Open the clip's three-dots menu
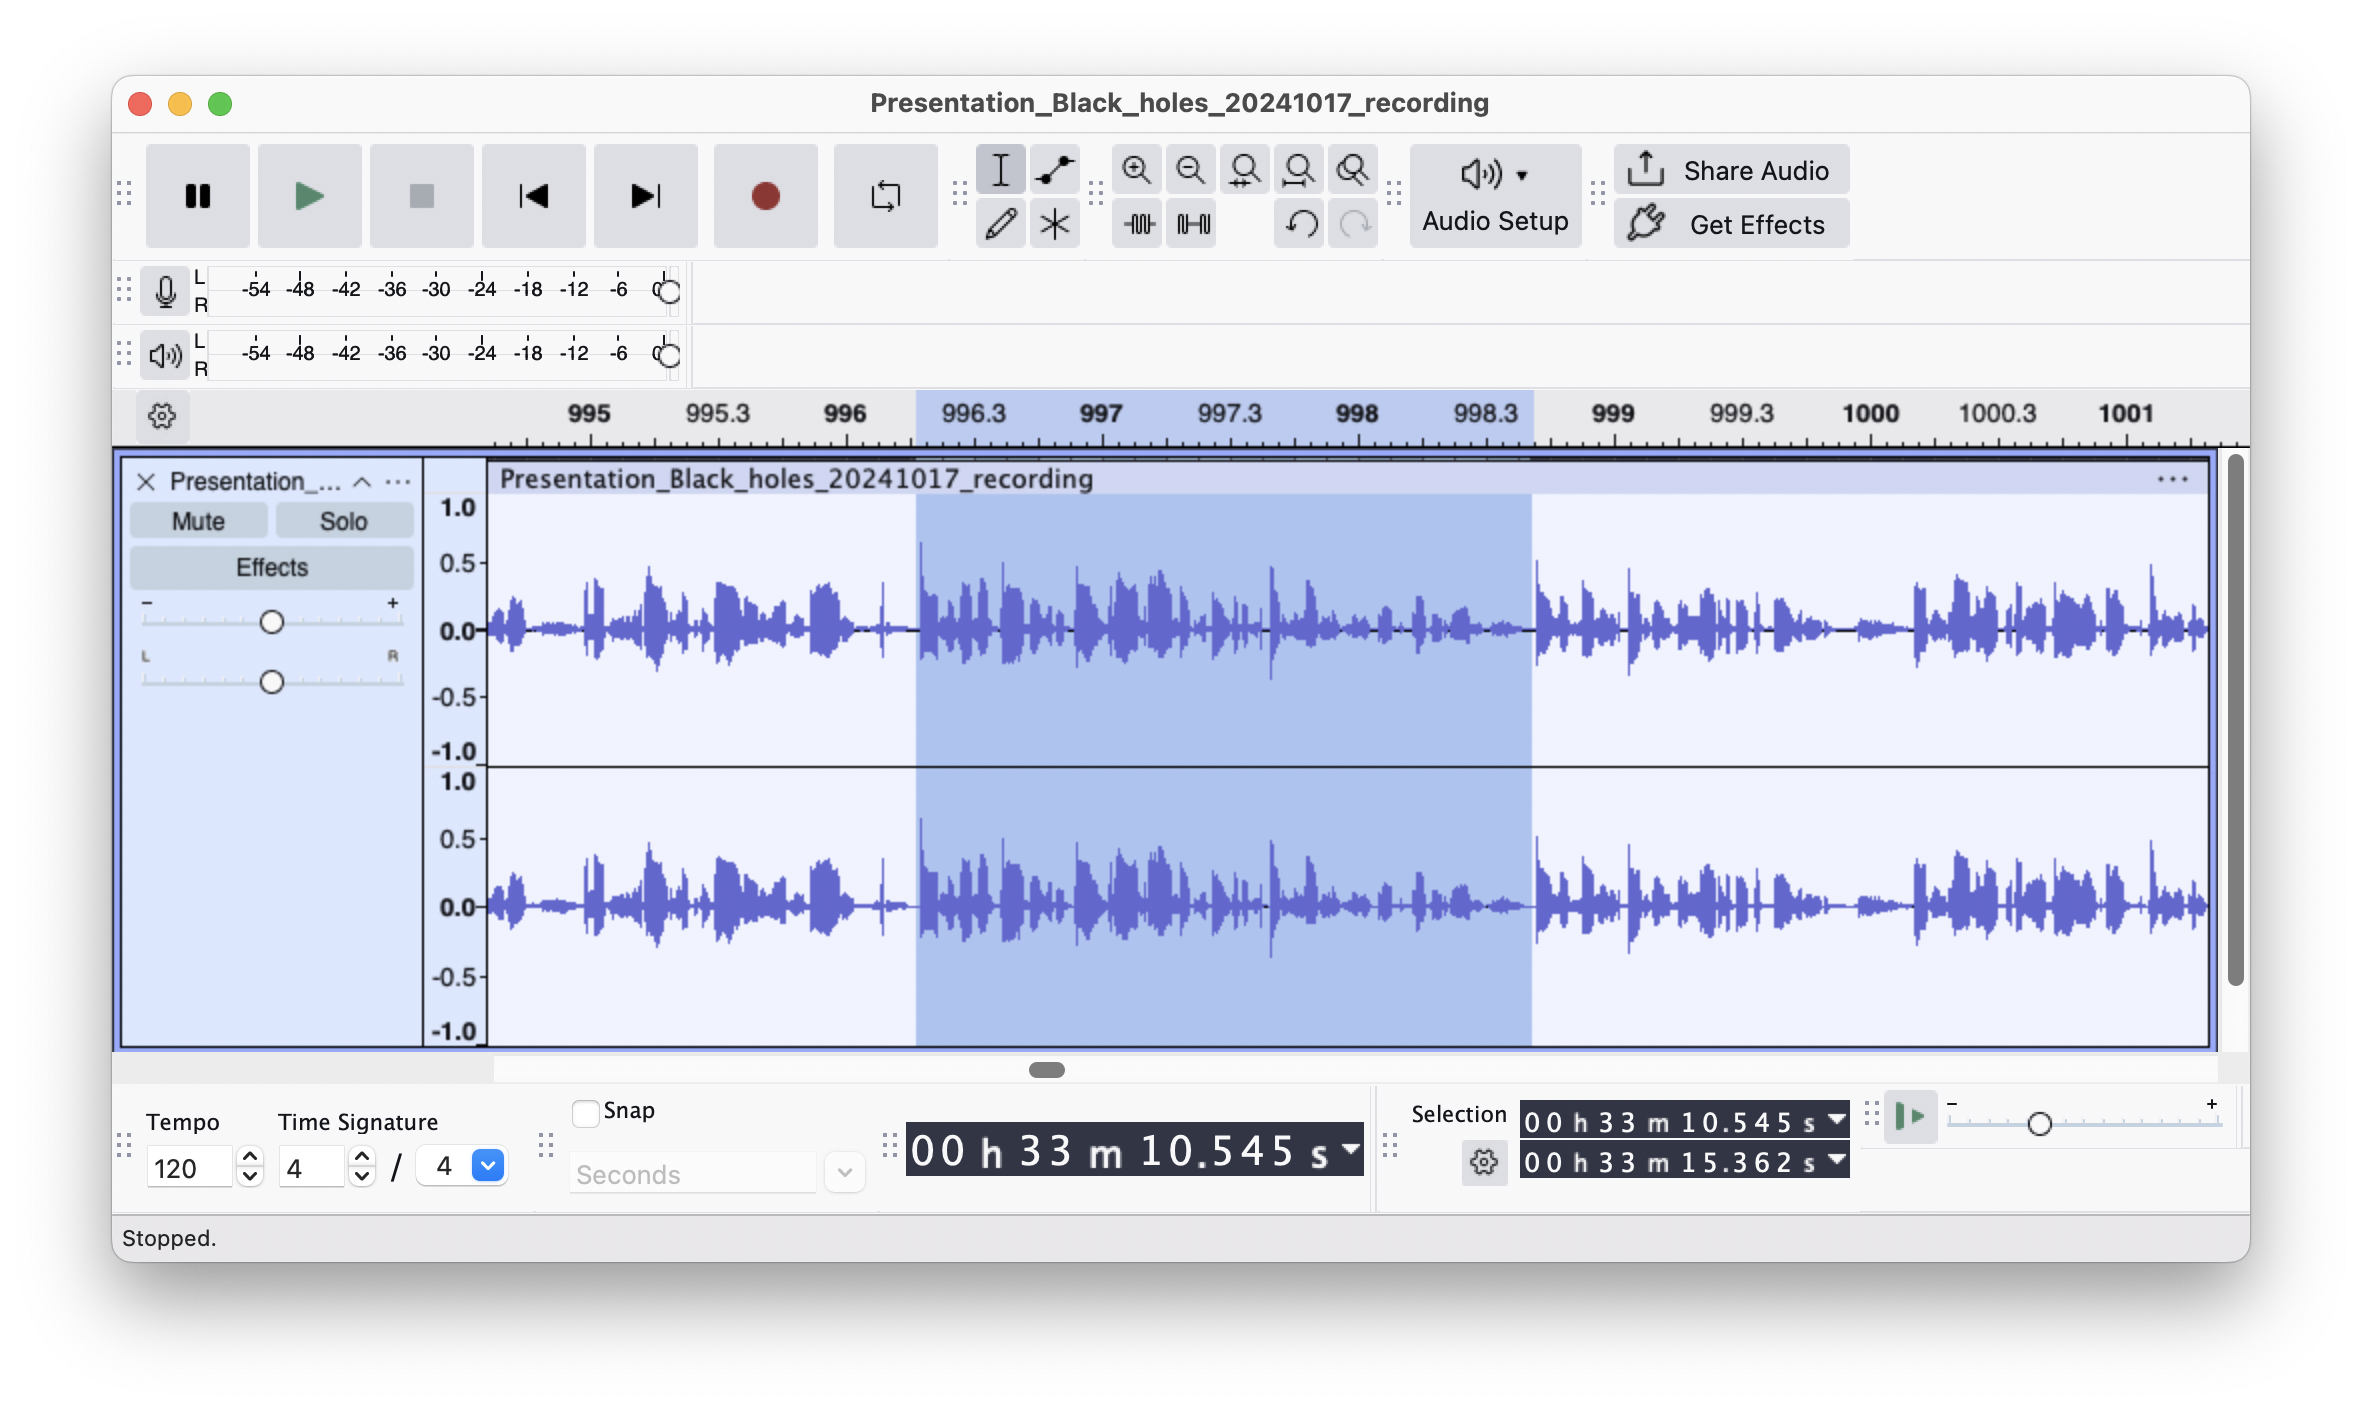The width and height of the screenshot is (2362, 1410). tap(2172, 479)
